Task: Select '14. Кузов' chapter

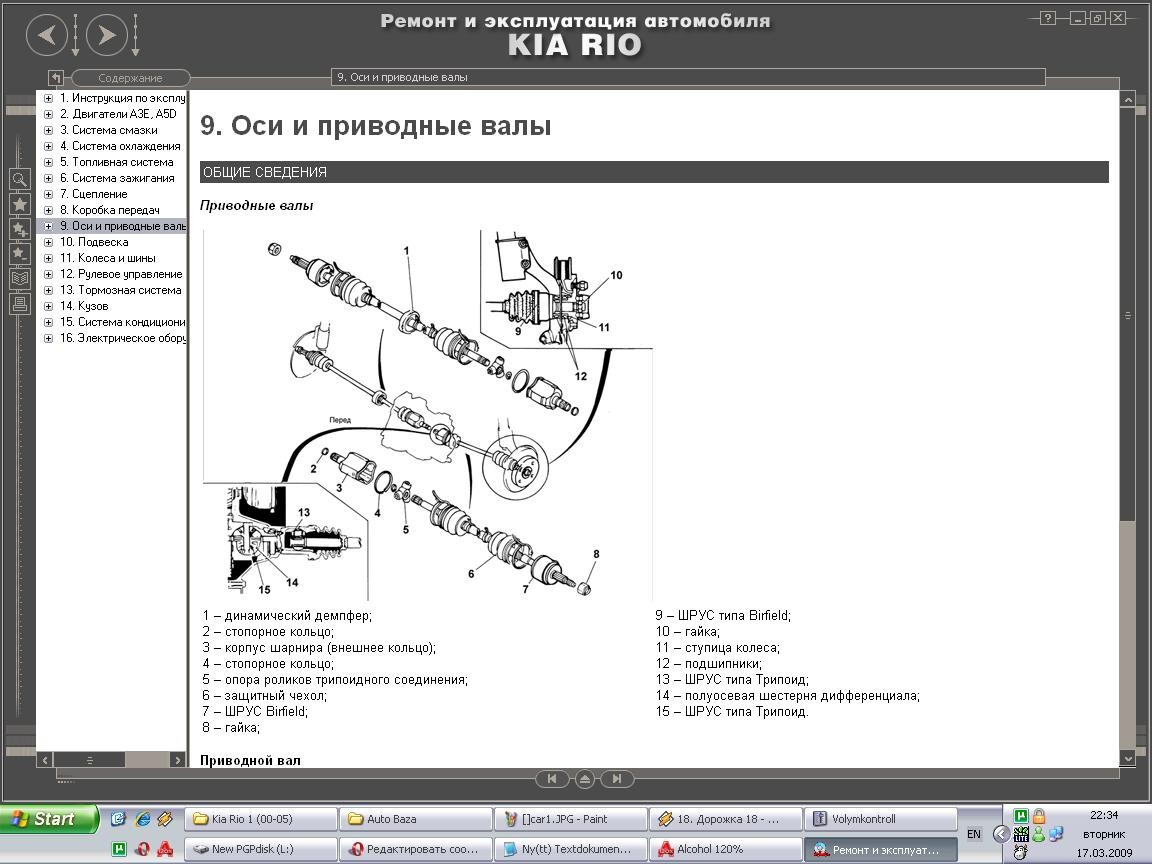Action: coord(84,306)
